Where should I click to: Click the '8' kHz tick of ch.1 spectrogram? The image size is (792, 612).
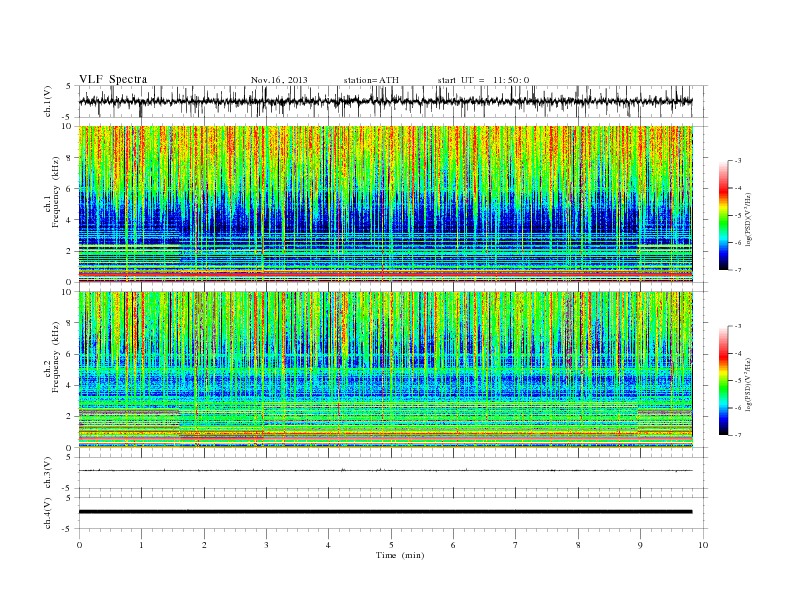(70, 158)
